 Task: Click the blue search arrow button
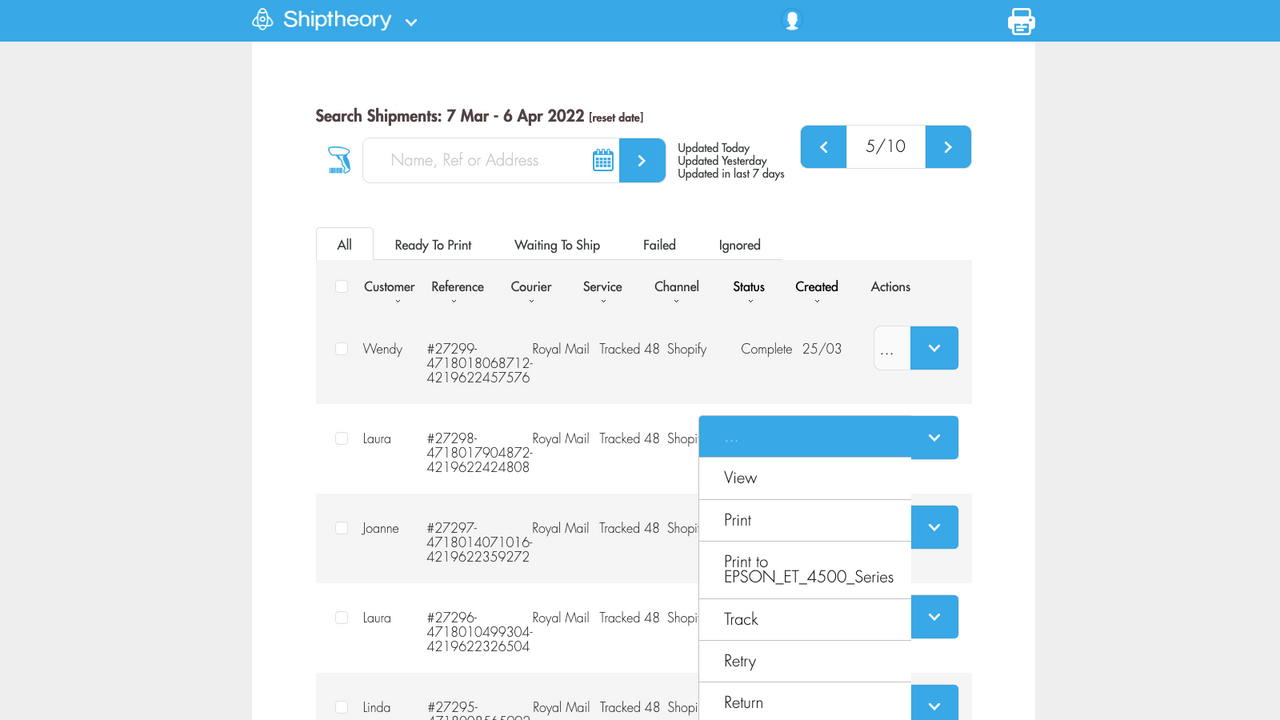tap(641, 160)
